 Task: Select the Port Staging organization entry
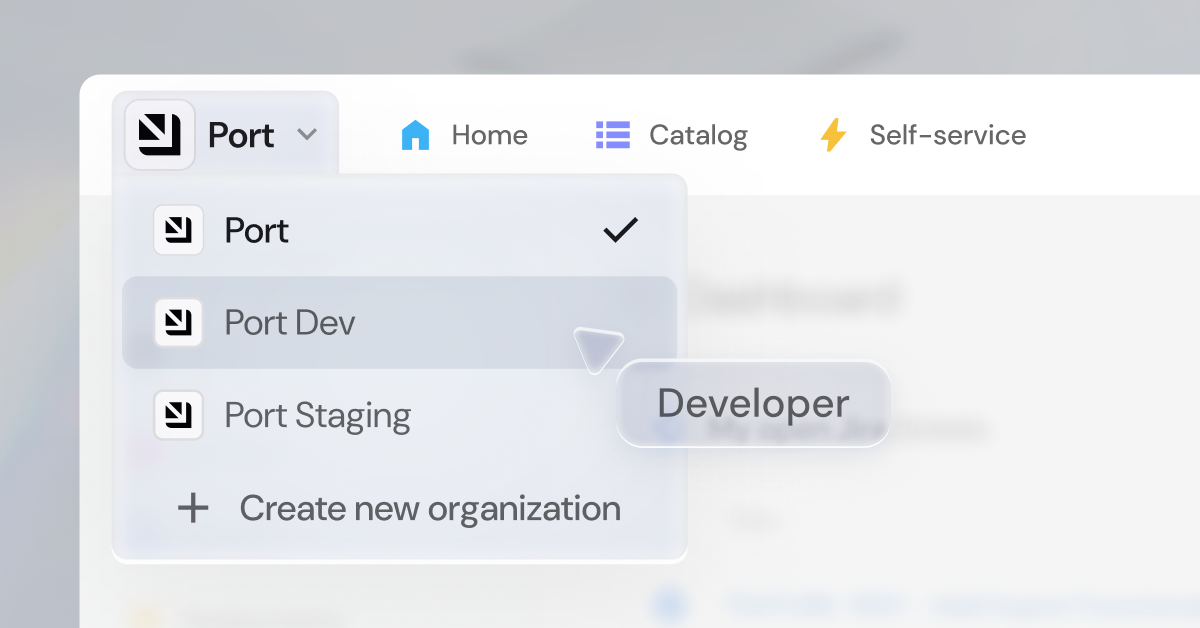(319, 415)
